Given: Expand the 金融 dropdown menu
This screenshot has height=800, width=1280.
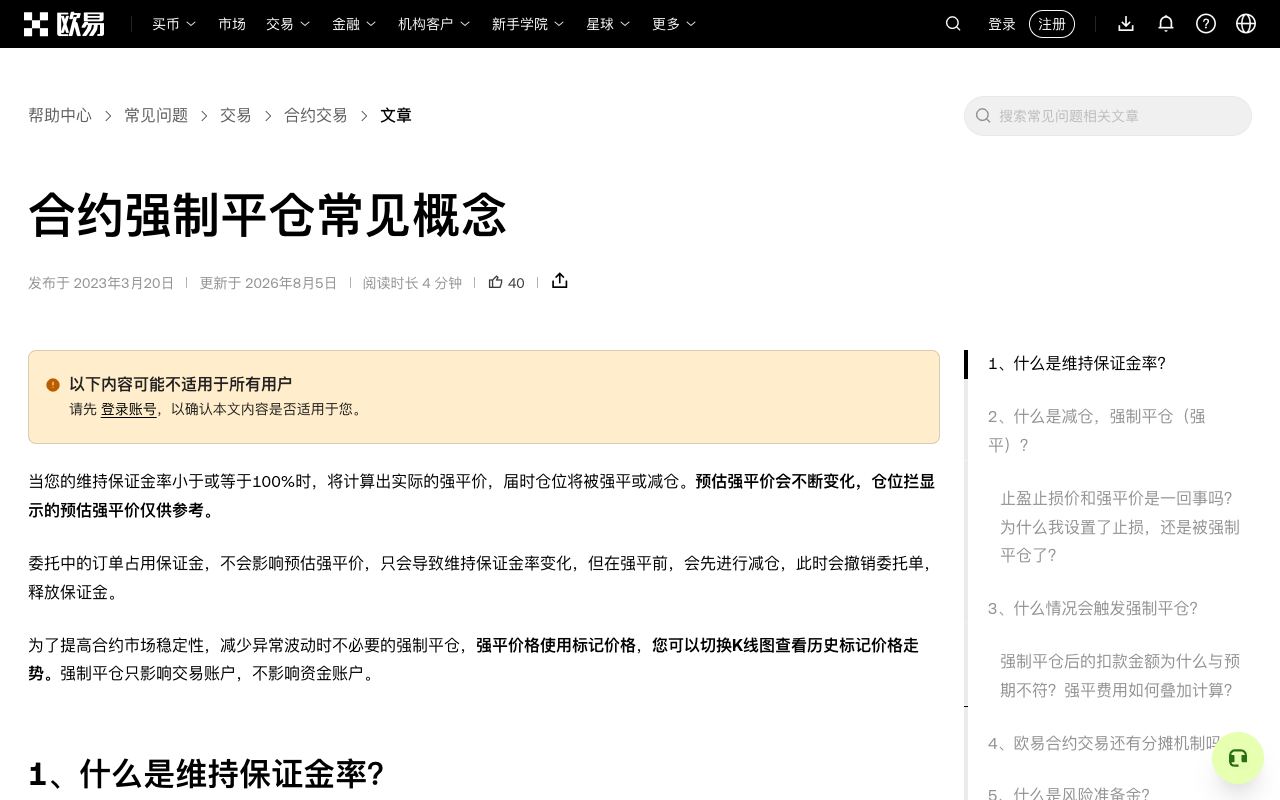Looking at the screenshot, I should tap(354, 24).
